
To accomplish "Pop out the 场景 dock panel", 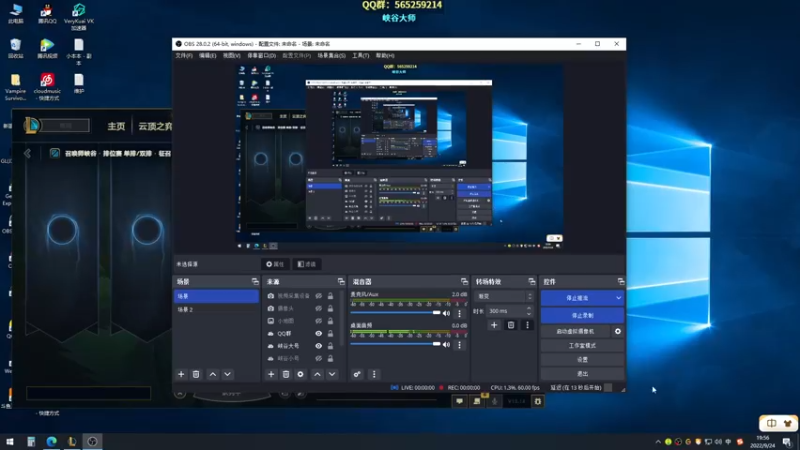I will (255, 282).
